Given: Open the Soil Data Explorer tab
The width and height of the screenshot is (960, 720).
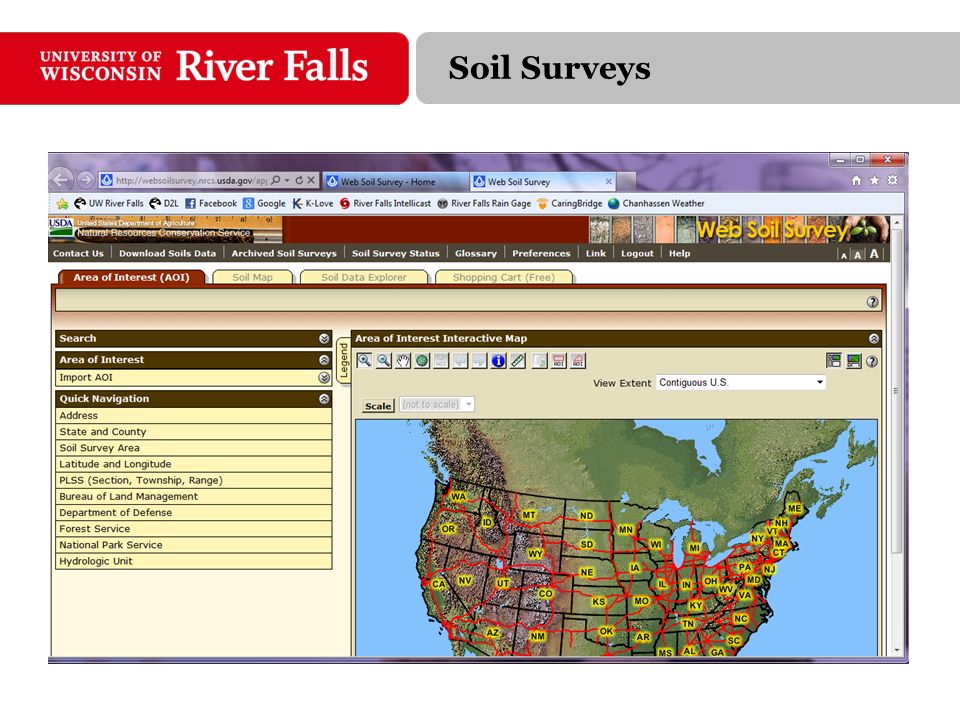Looking at the screenshot, I should 364,277.
